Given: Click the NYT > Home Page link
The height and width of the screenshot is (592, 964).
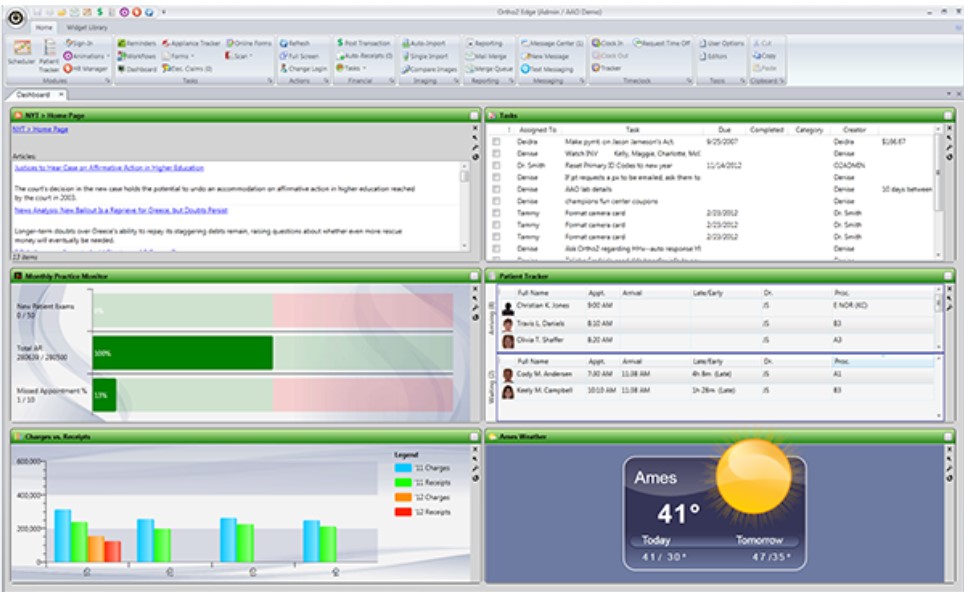Looking at the screenshot, I should click(x=40, y=129).
